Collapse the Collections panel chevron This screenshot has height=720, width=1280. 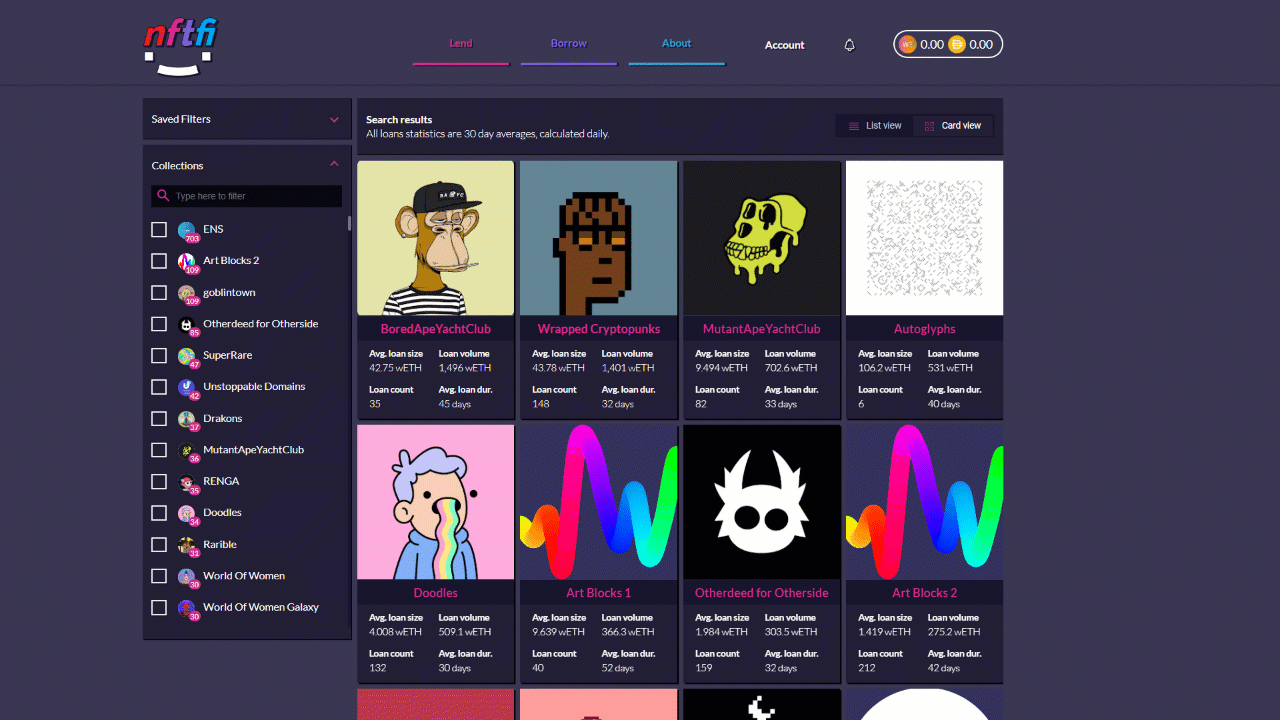tap(334, 164)
